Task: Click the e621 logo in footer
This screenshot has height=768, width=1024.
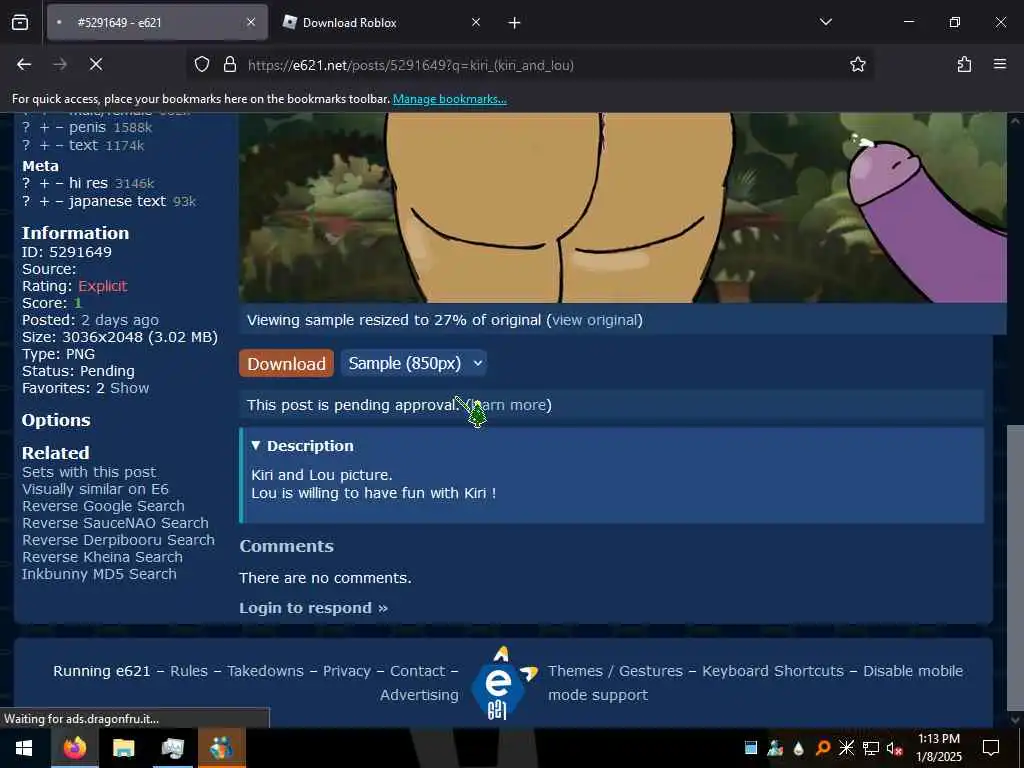Action: coord(502,684)
